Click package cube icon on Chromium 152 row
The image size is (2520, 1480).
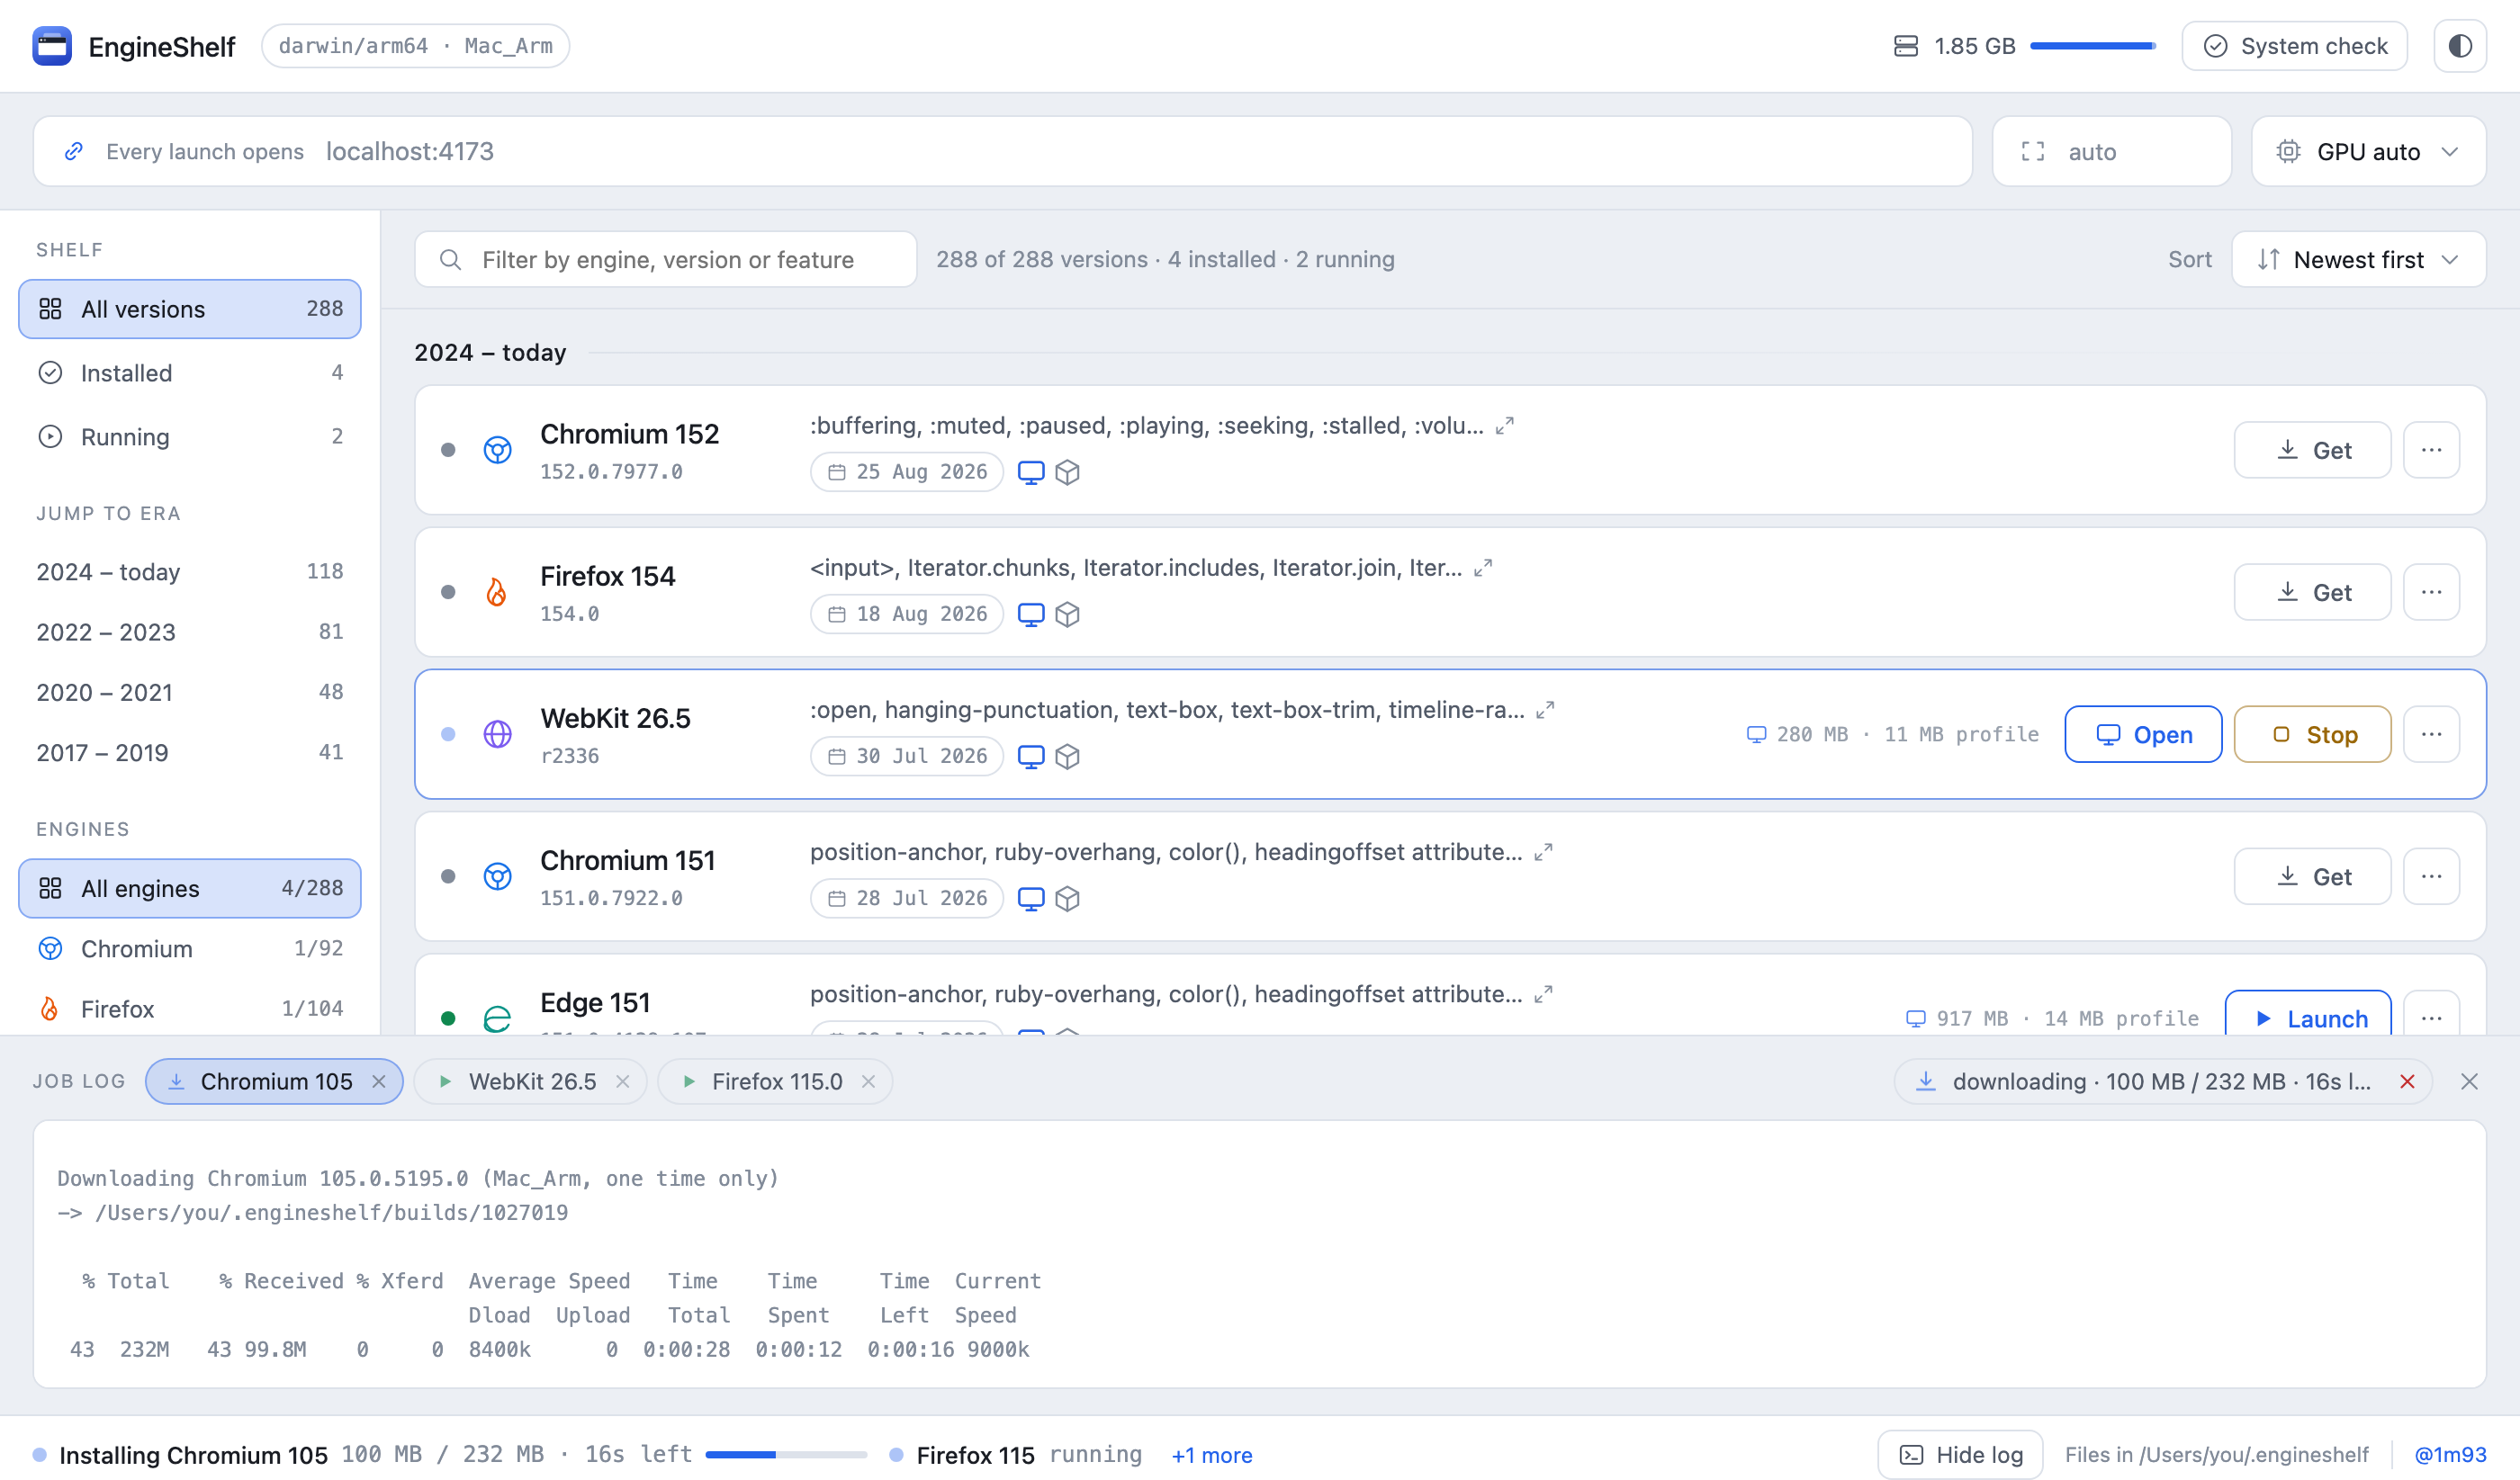(1067, 472)
